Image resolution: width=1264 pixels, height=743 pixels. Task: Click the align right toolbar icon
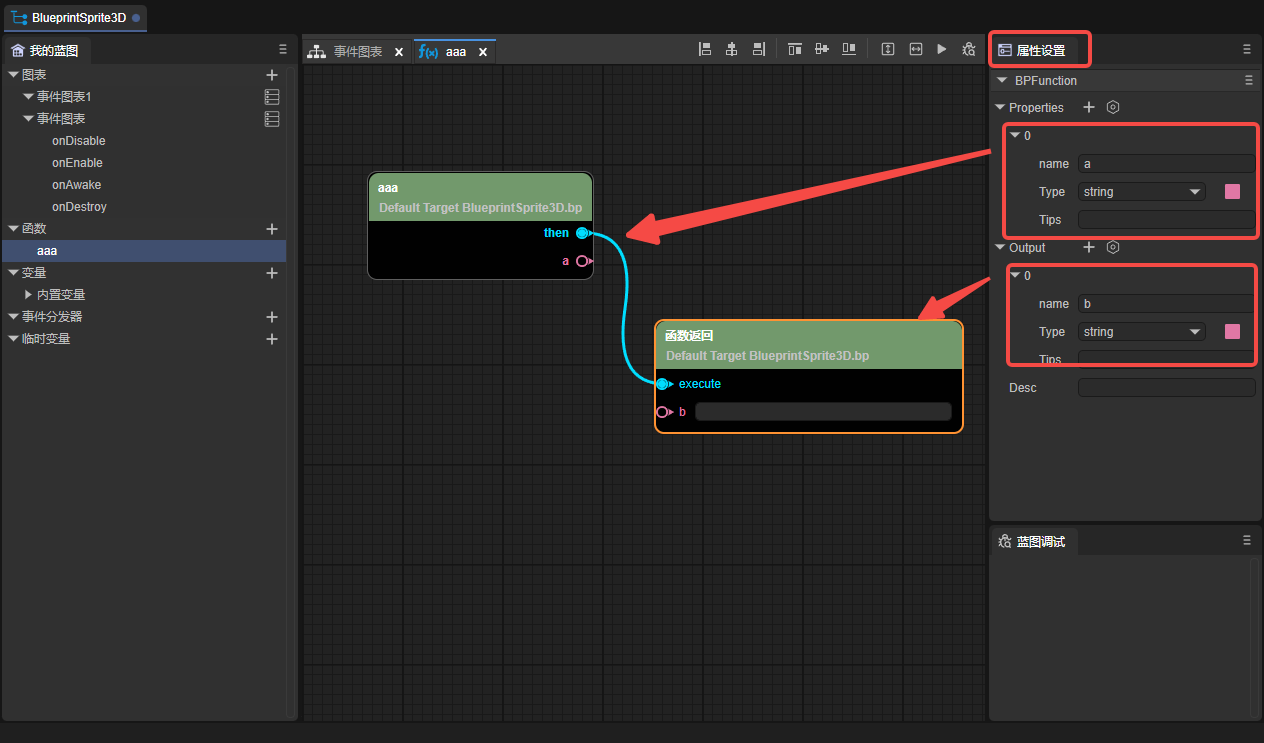(x=759, y=49)
